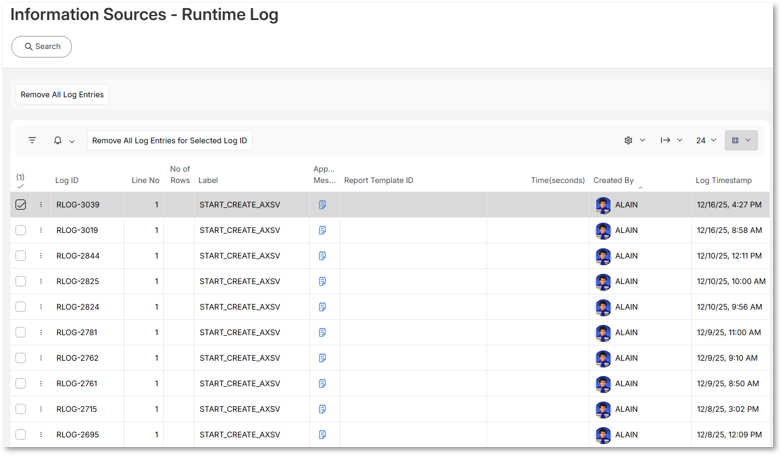The image size is (782, 456).
Task: Open row actions menu for RLOG-2844
Action: pyautogui.click(x=41, y=255)
